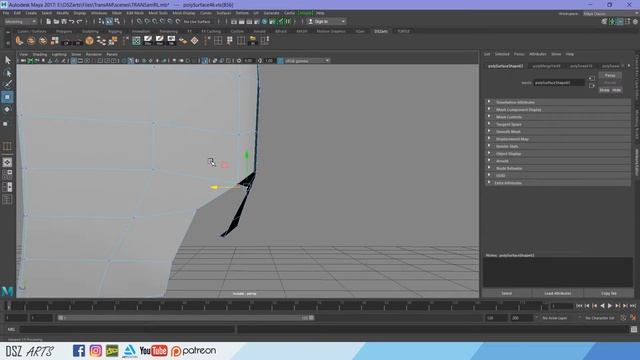The image size is (640, 360).
Task: Open the Sign In dropdown
Action: click(327, 22)
